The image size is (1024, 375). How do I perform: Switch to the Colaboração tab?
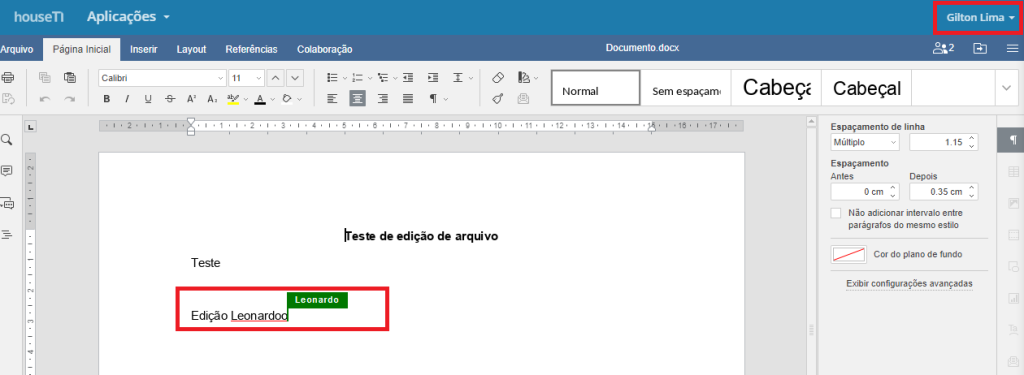[x=325, y=49]
